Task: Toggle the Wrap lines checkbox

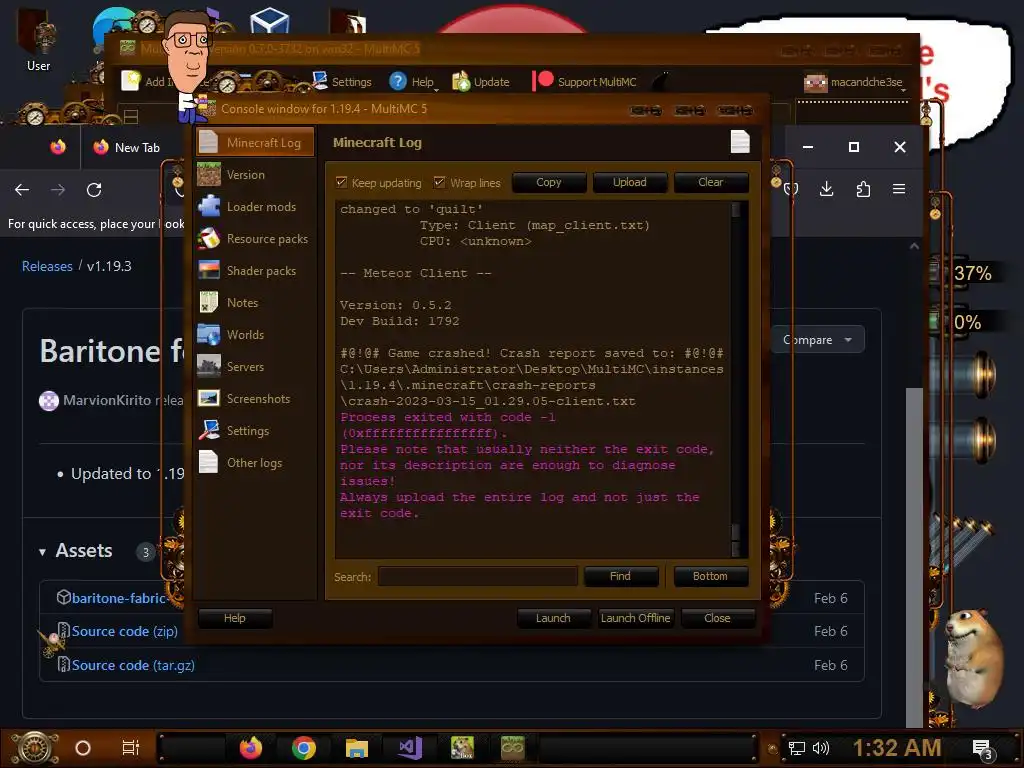Action: (x=440, y=182)
